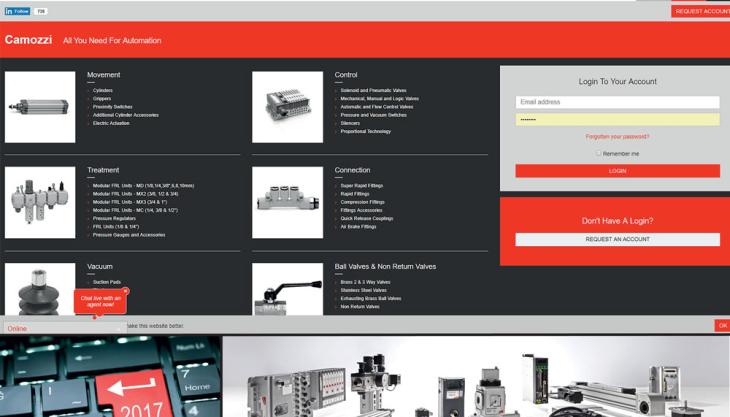Select Proximity Switches link
The height and width of the screenshot is (417, 730).
coord(112,107)
